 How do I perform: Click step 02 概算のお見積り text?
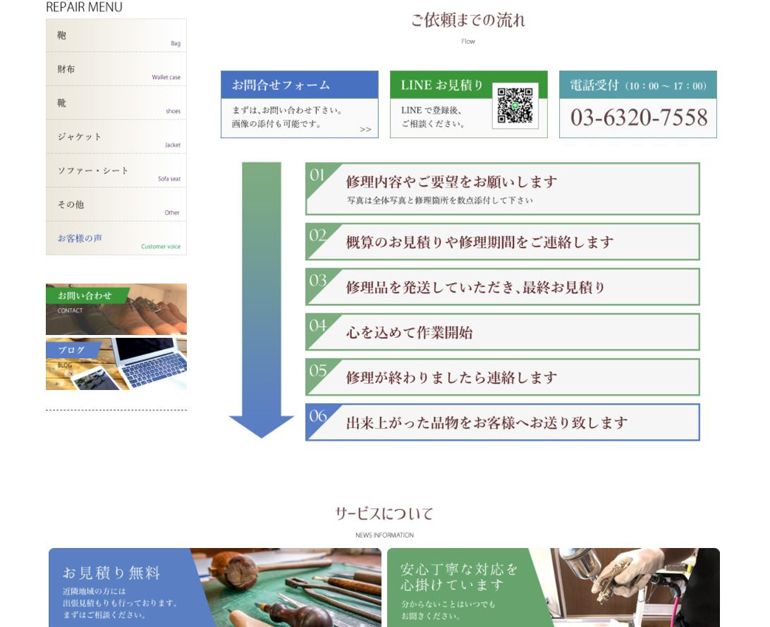tap(480, 242)
